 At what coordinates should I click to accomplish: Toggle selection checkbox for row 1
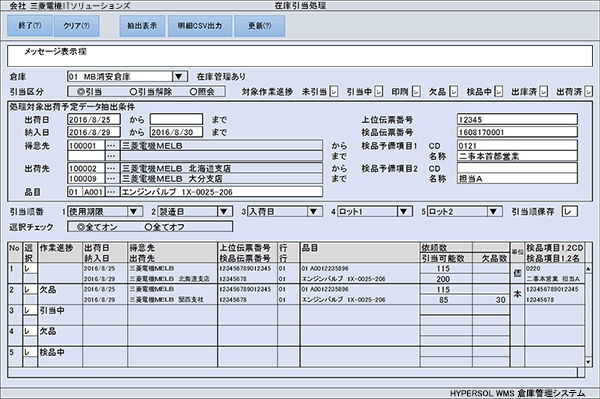click(x=30, y=269)
